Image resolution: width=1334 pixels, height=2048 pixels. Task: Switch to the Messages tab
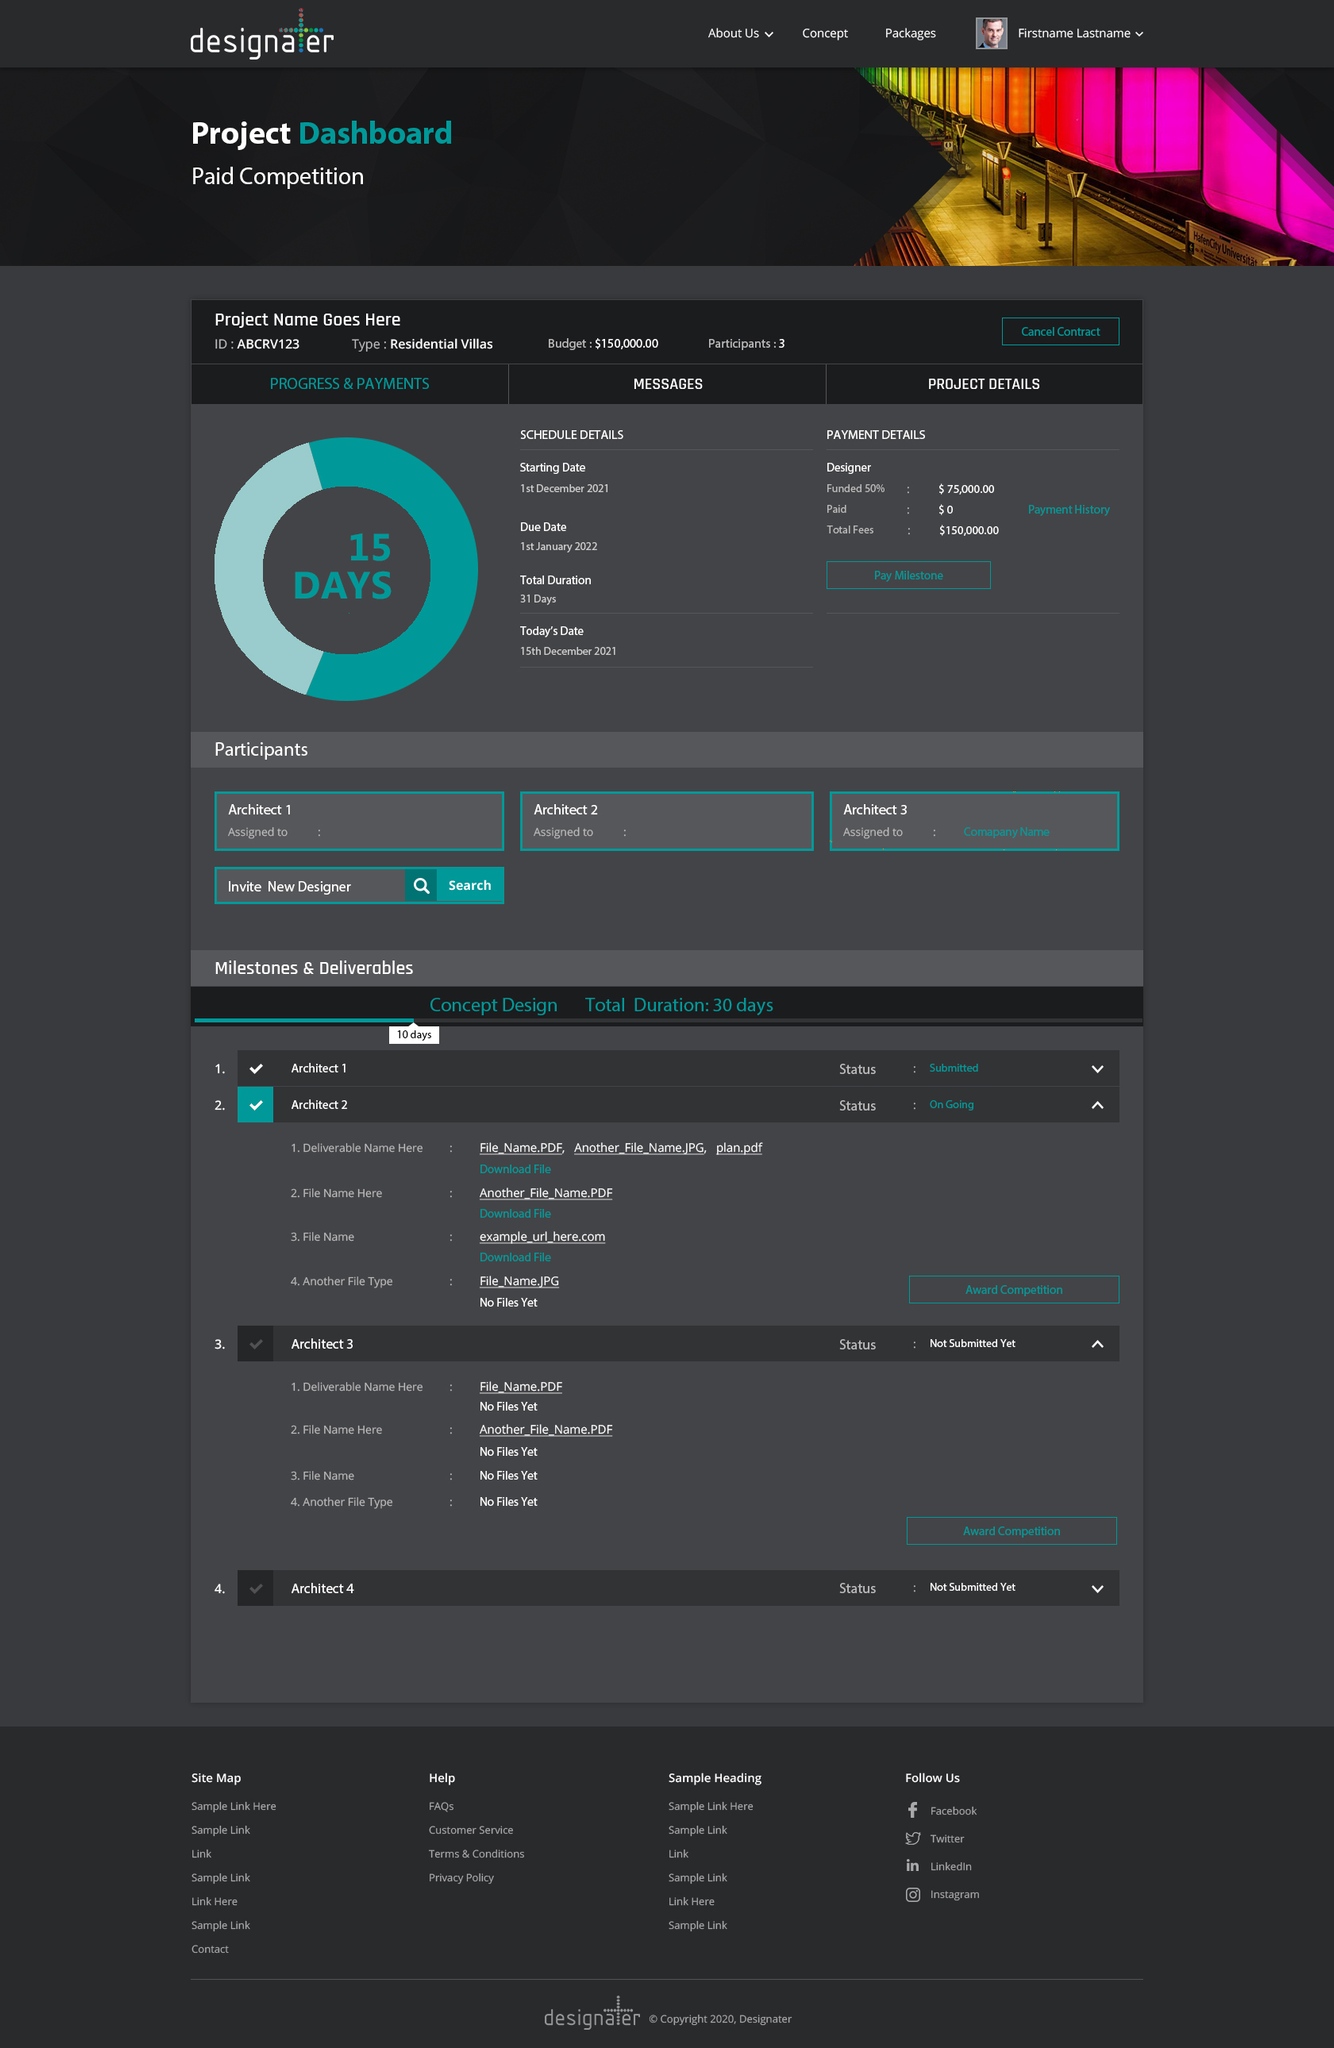668,384
